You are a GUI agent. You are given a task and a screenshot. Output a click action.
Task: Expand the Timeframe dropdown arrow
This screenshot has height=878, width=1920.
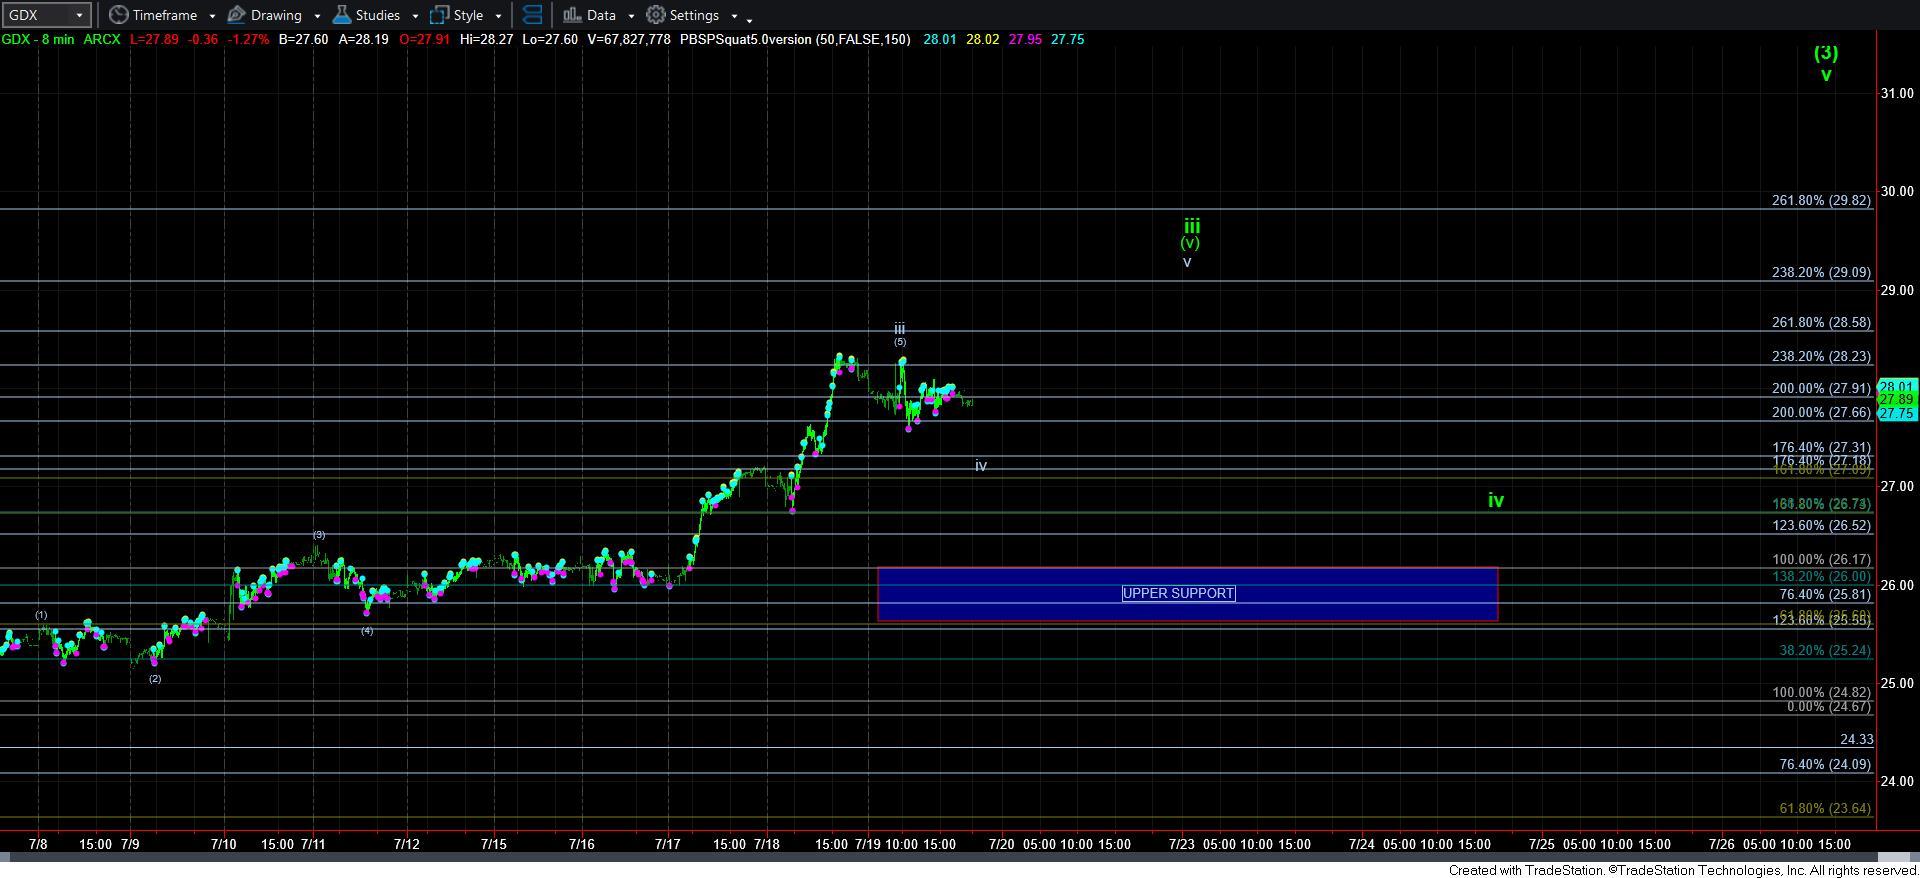coord(212,16)
